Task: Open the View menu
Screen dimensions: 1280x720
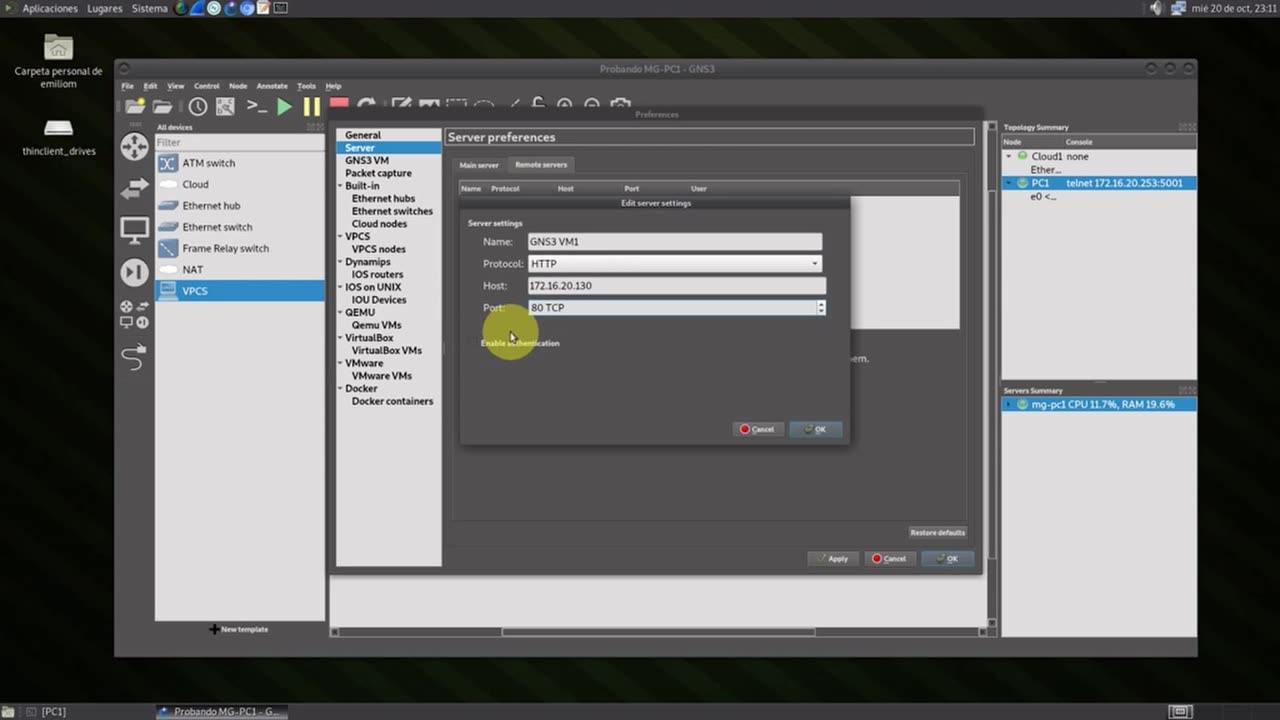Action: click(x=176, y=86)
